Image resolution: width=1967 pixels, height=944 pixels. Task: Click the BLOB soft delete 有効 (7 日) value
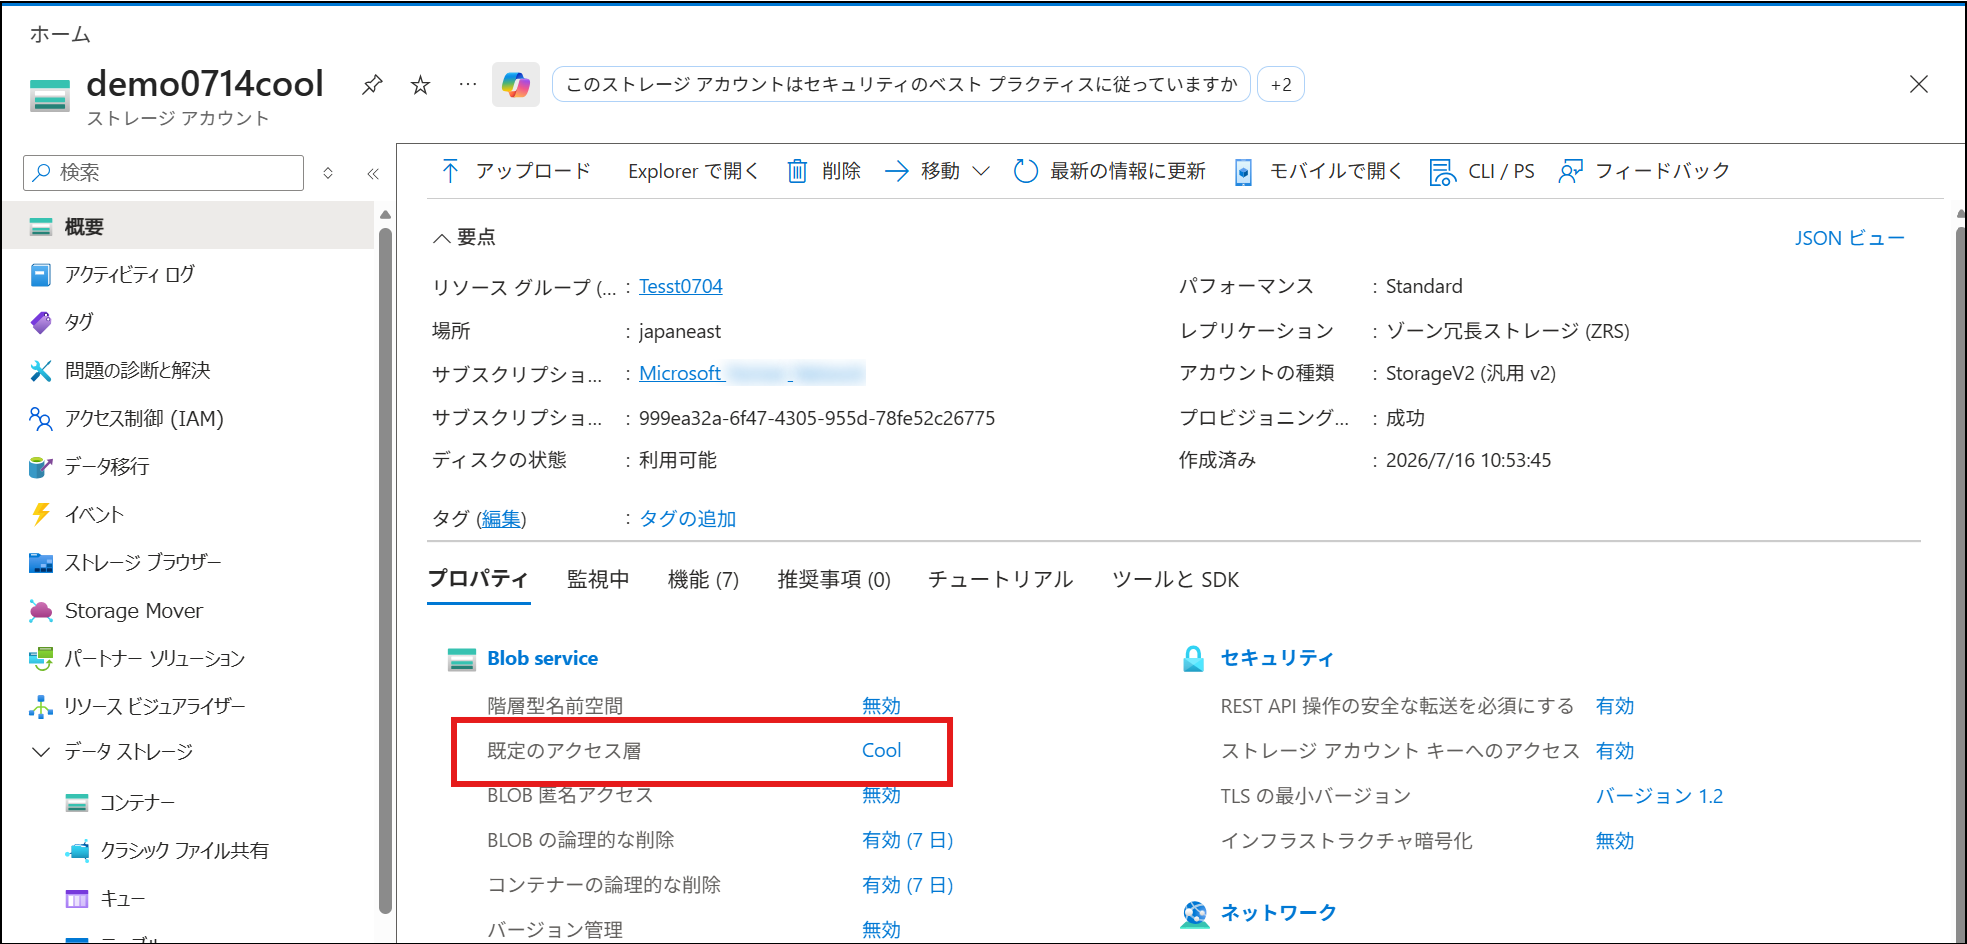pos(907,840)
